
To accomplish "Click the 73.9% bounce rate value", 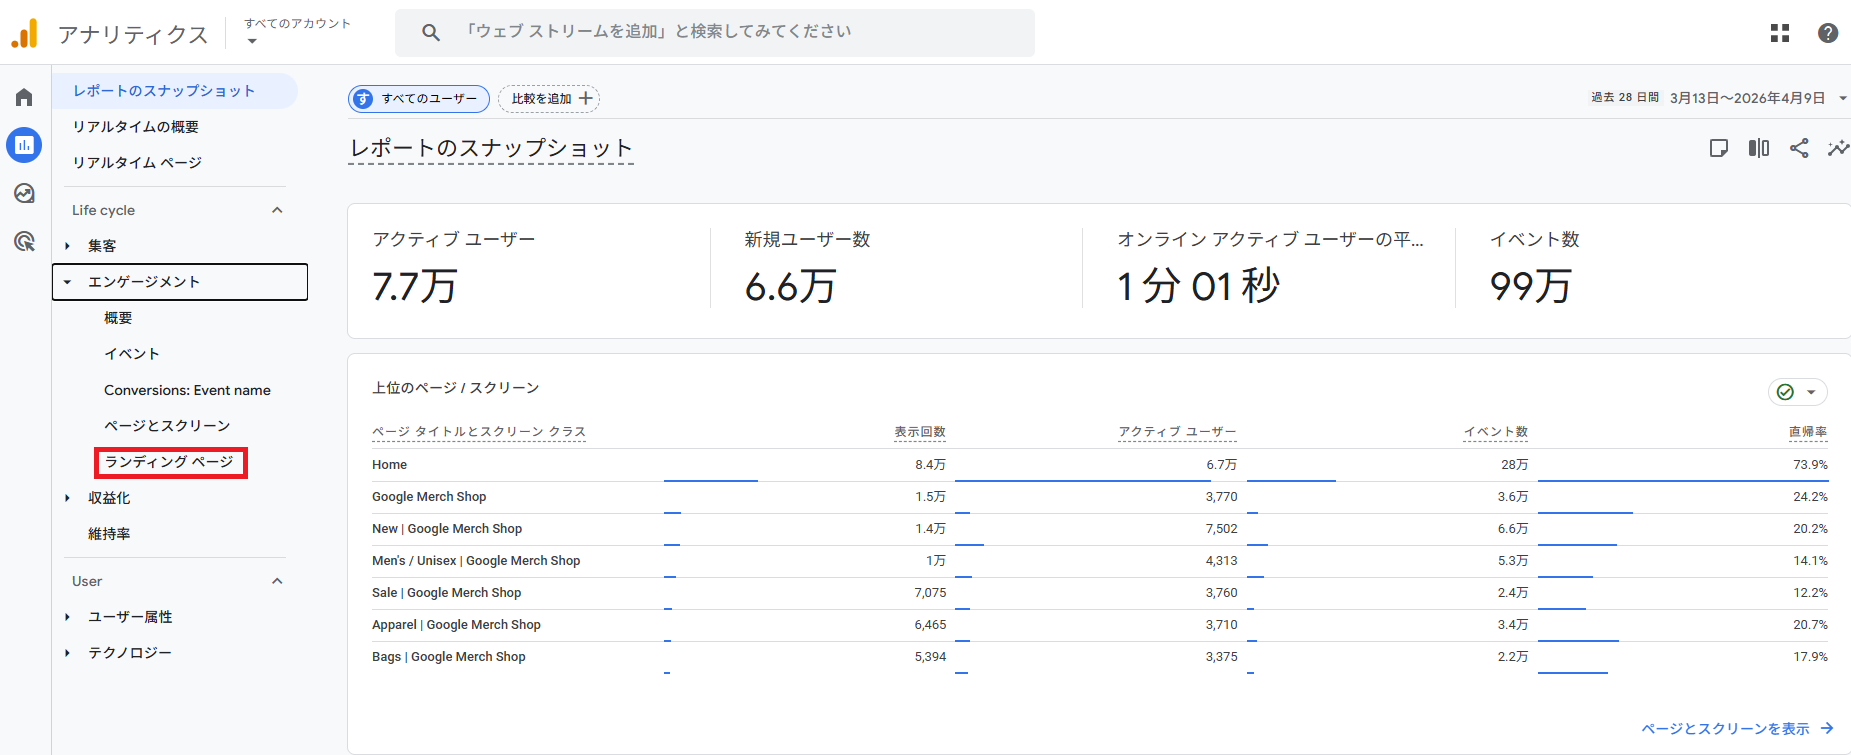I will 1810,465.
